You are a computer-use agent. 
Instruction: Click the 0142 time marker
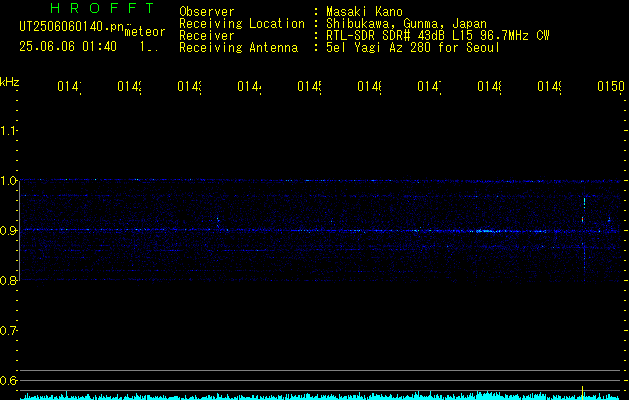(129, 86)
